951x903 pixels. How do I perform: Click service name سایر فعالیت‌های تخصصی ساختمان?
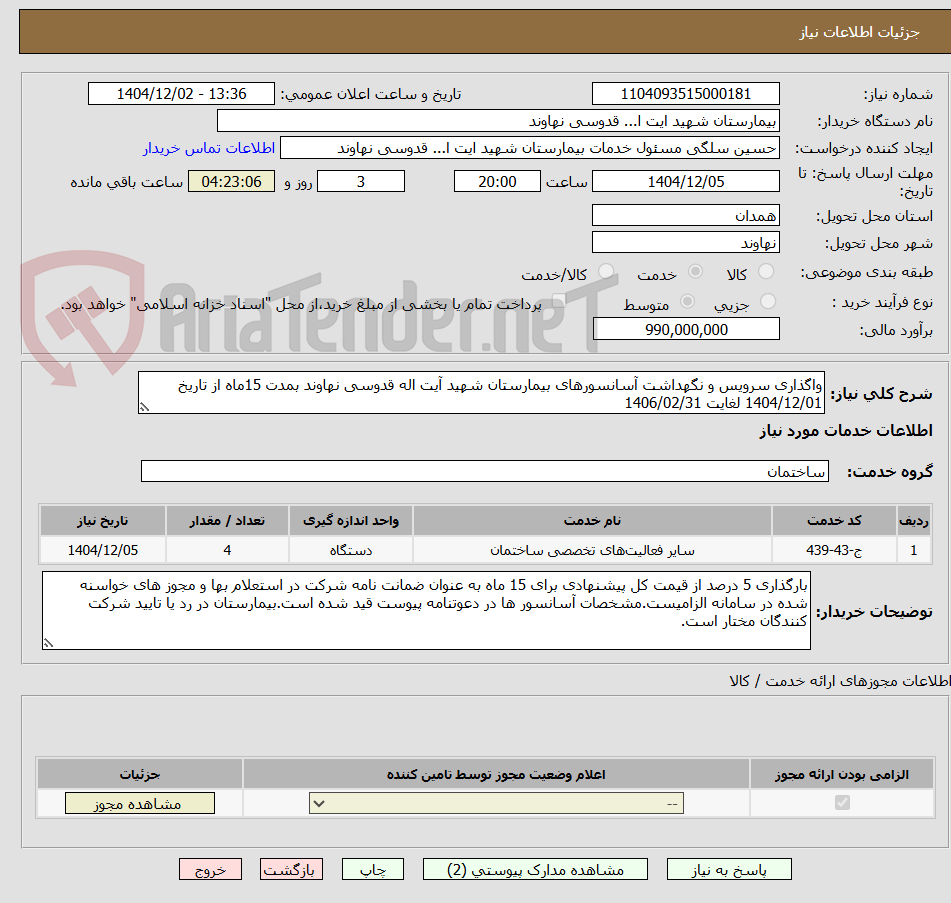[x=592, y=550]
